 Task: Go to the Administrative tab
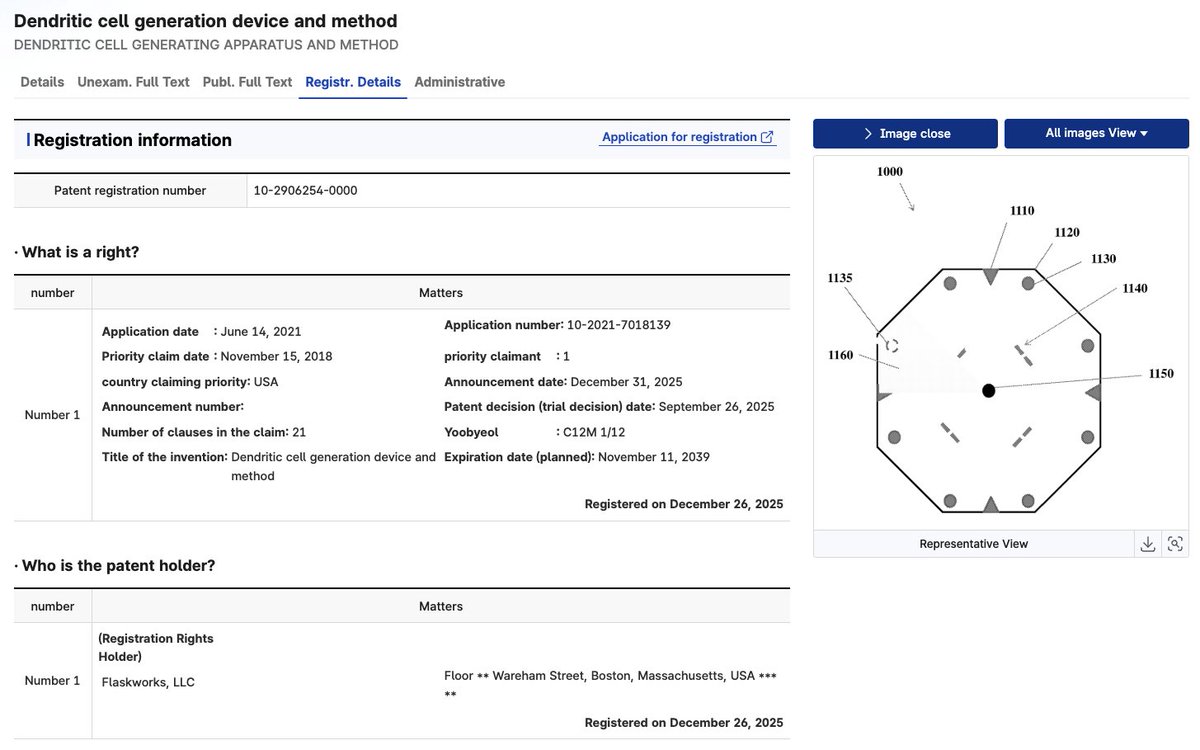(x=460, y=82)
